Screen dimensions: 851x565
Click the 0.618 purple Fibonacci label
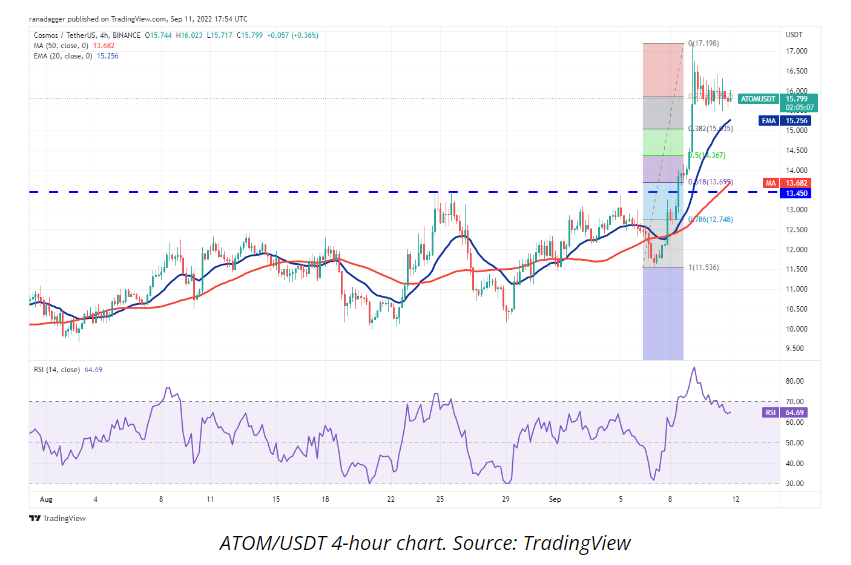[x=710, y=182]
